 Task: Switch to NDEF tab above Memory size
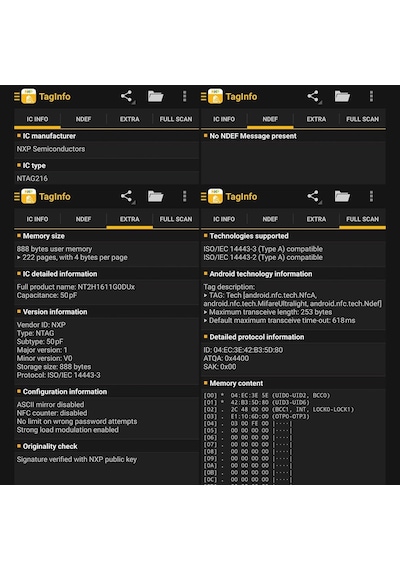[x=83, y=219]
